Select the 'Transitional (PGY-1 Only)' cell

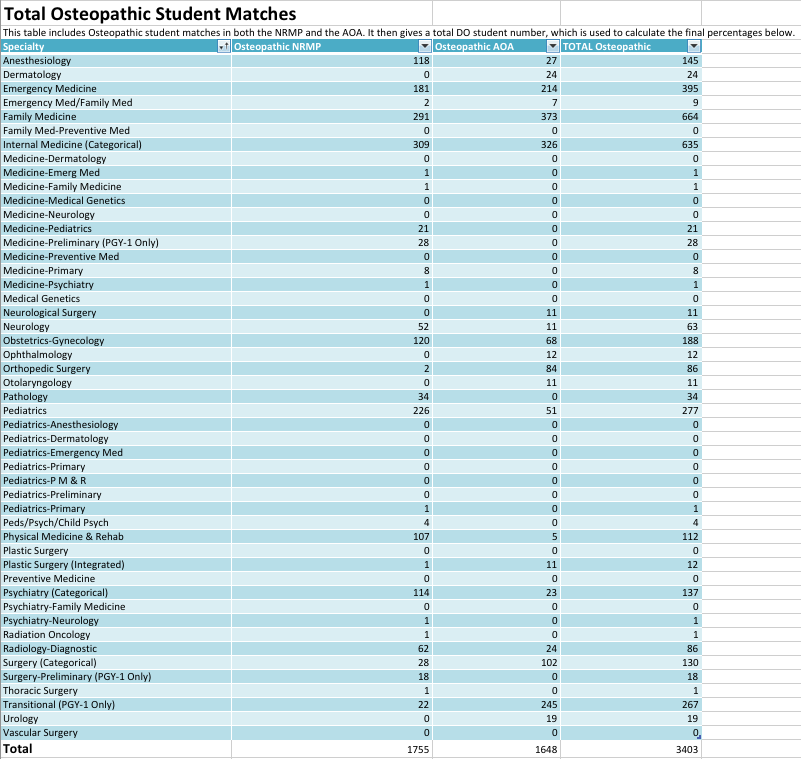pos(116,704)
